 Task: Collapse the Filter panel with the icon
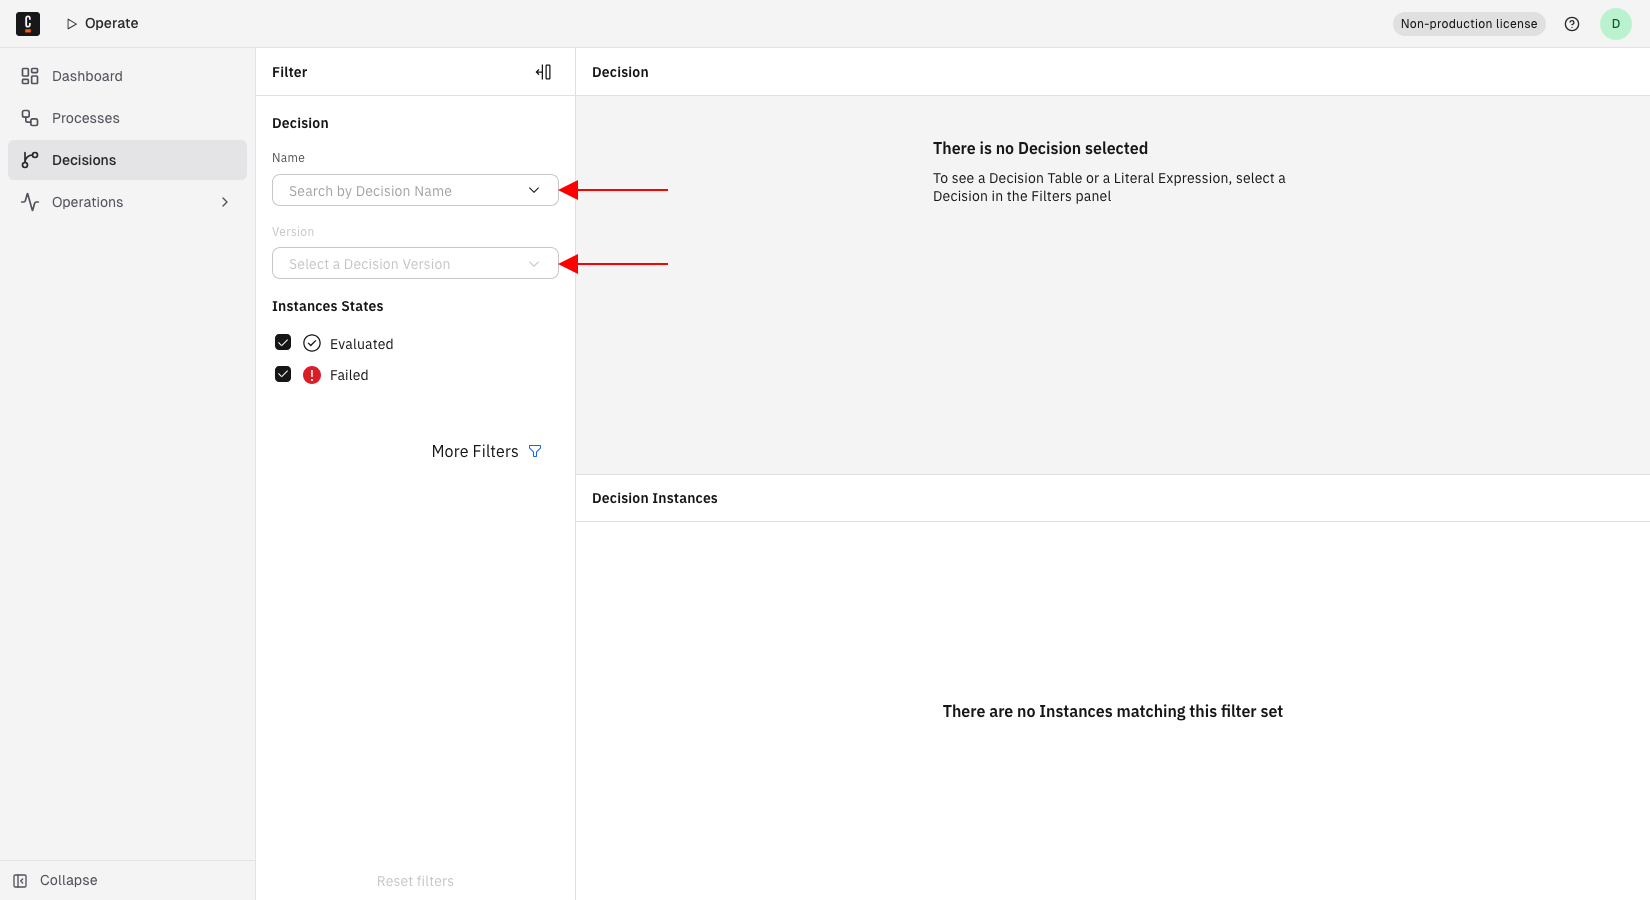click(x=543, y=72)
